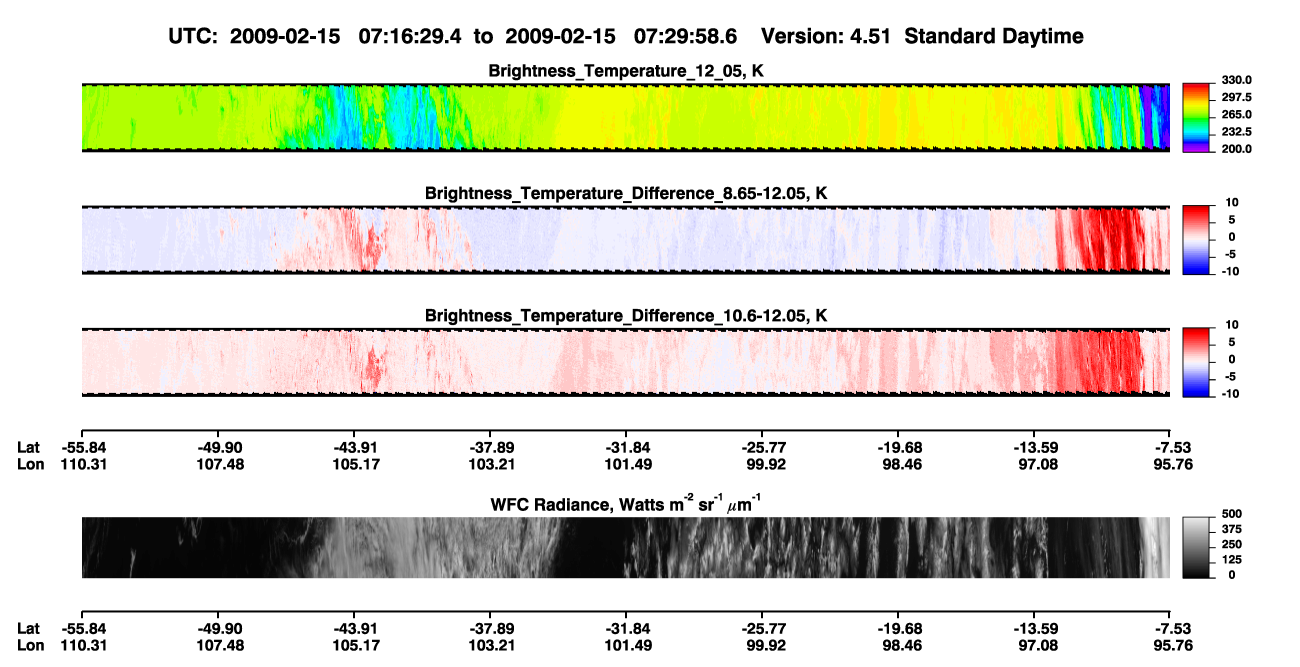Click latitude -31.84 on the axis above WFC panel
This screenshot has width=1300, height=667.
click(x=625, y=447)
